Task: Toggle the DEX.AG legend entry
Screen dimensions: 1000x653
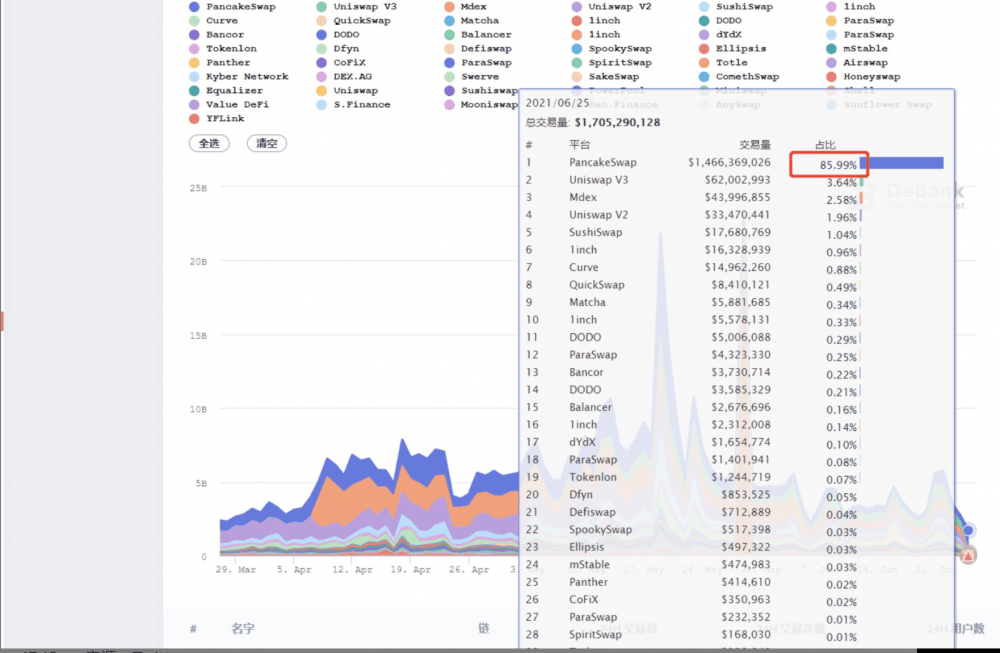Action: click(344, 77)
